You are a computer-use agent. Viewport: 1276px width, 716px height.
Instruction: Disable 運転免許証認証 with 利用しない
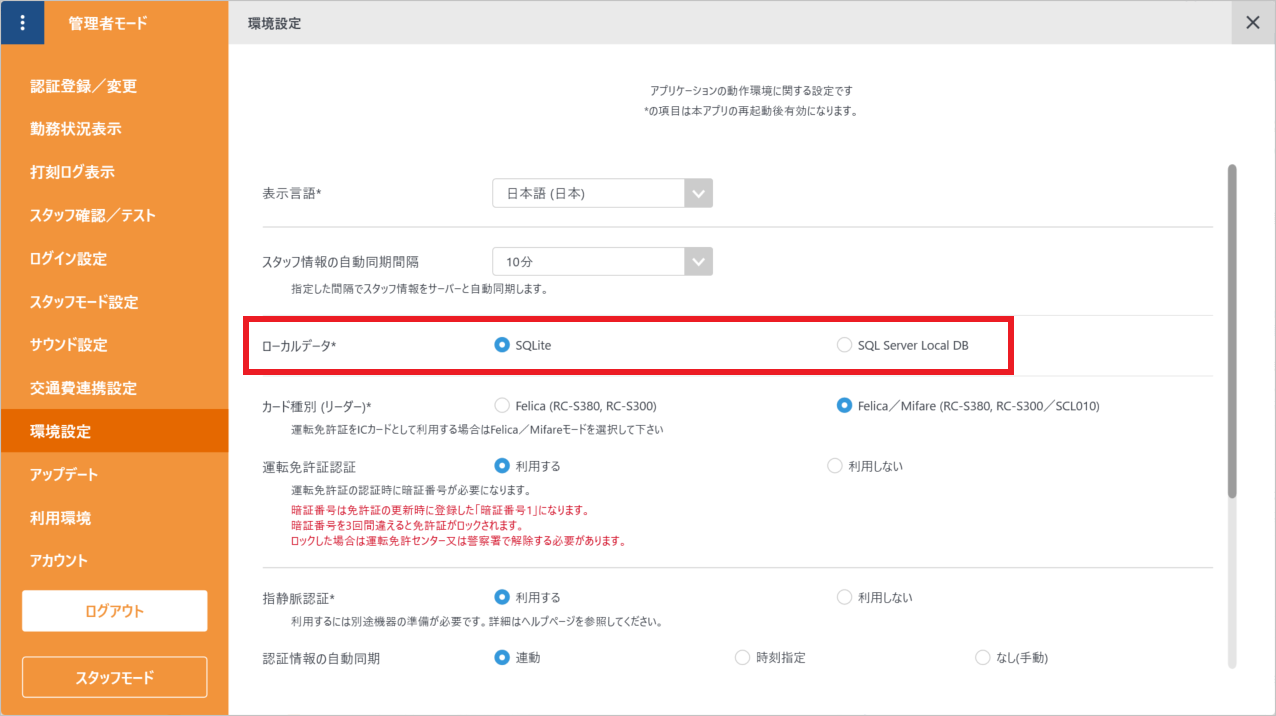[866, 466]
